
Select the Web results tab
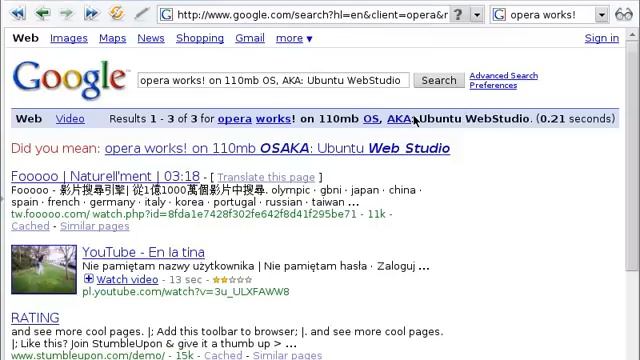29,119
